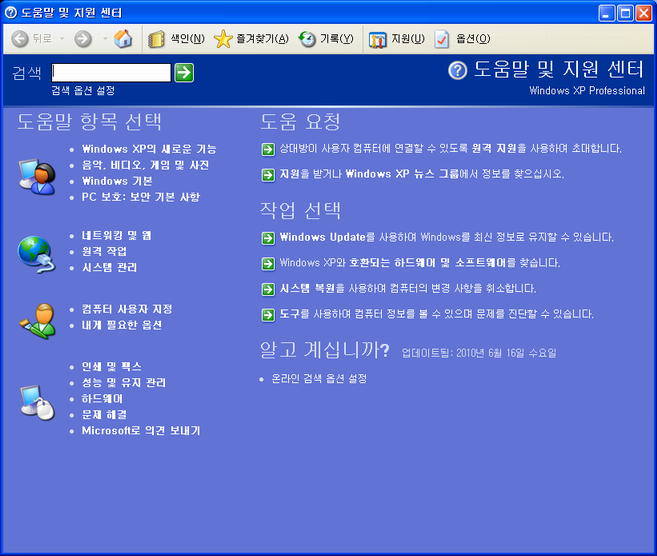Click inside the 검색 search text box
The image size is (657, 556).
click(111, 72)
